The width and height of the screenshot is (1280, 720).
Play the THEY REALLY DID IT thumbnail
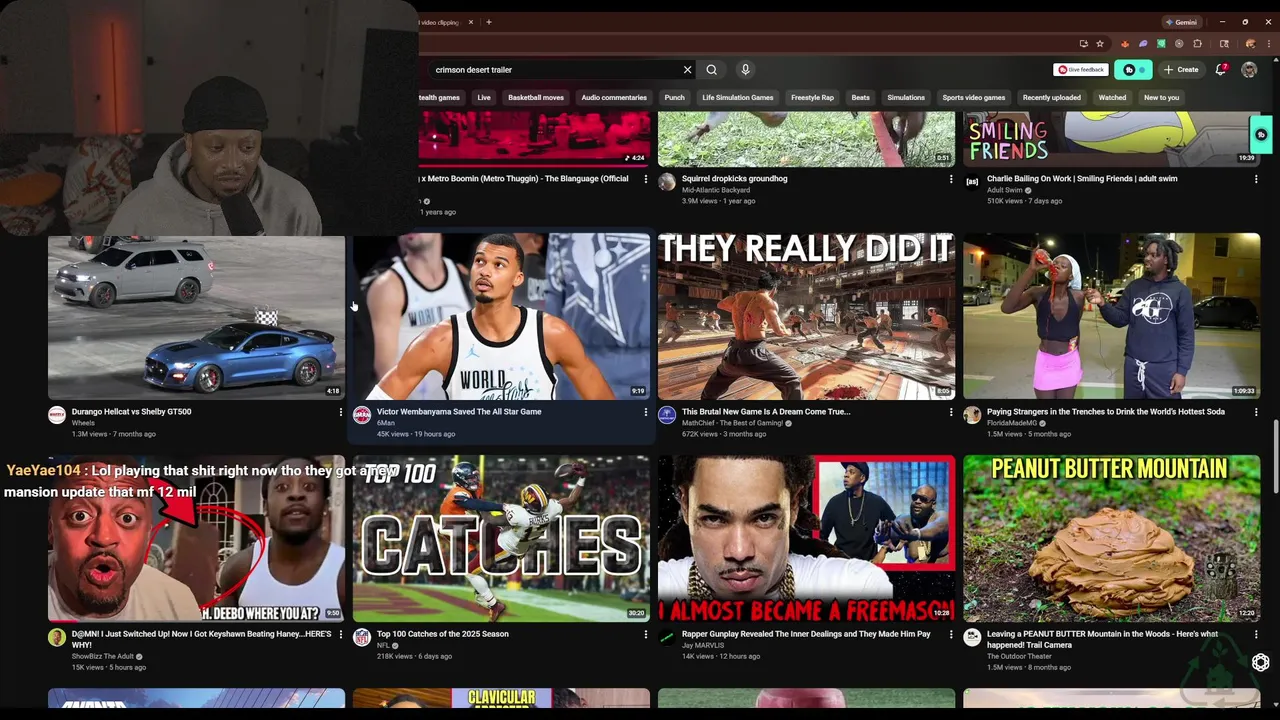pyautogui.click(x=806, y=316)
